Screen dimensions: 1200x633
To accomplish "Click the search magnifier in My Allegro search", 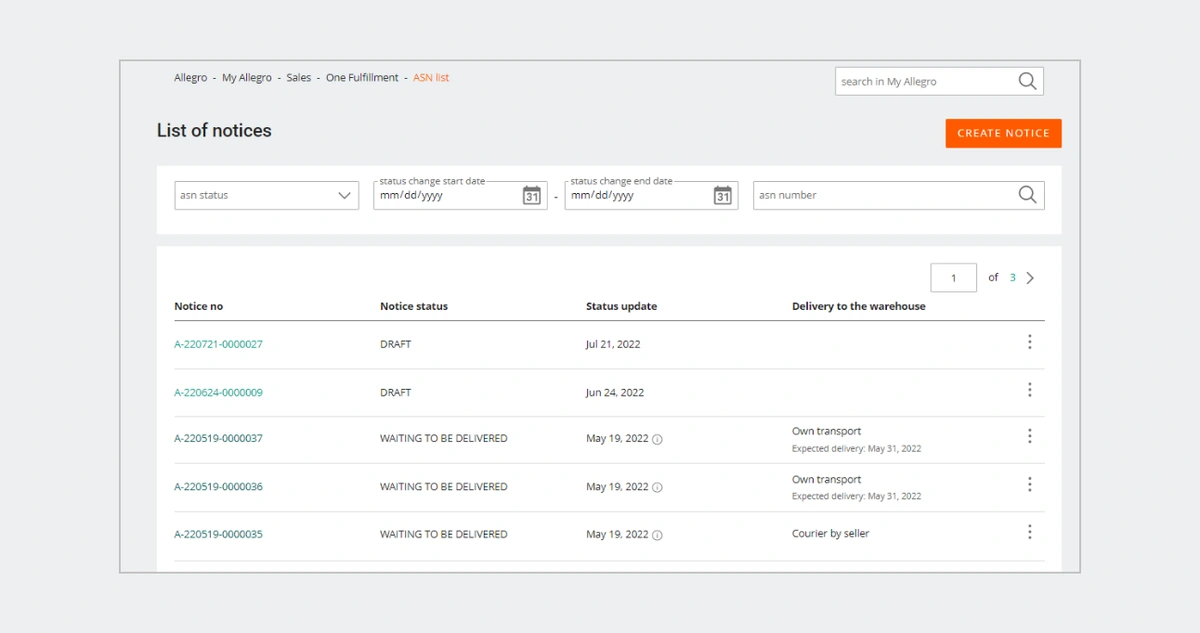I will pos(1027,82).
